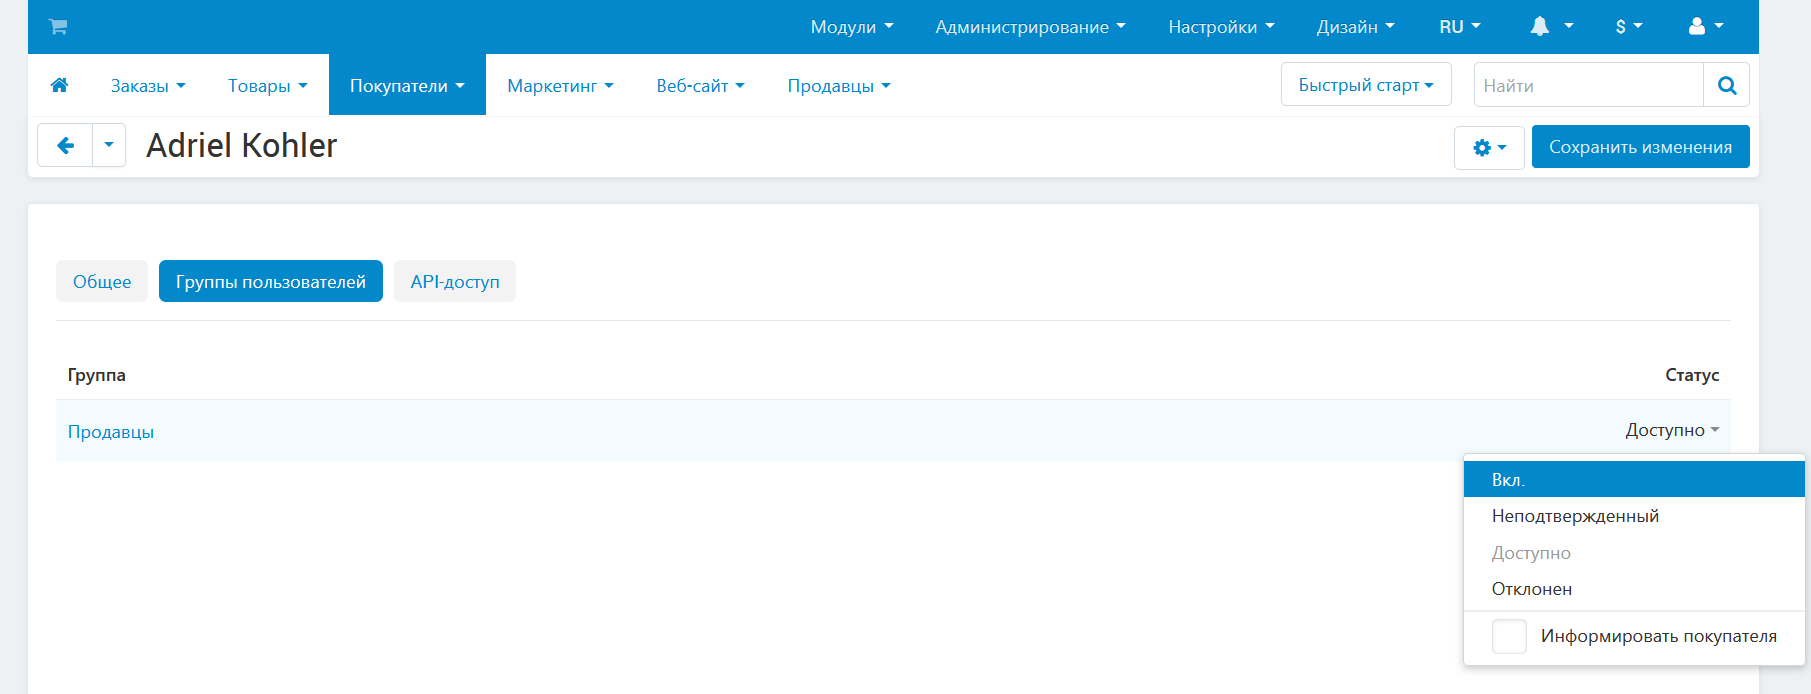This screenshot has height=694, width=1811.
Task: Expand the dropdown beside the back arrow
Action: pyautogui.click(x=109, y=146)
